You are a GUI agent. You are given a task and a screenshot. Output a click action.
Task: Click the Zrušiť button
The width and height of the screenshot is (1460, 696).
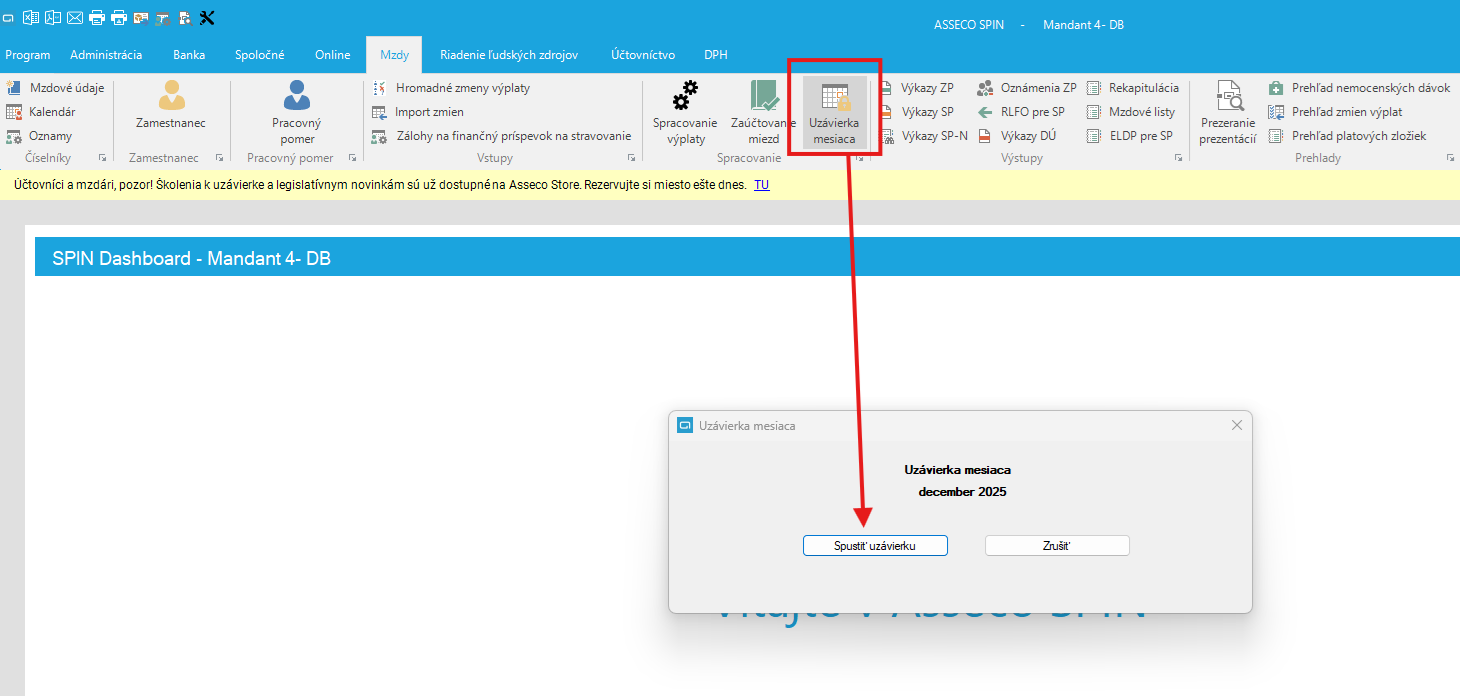click(x=1057, y=546)
